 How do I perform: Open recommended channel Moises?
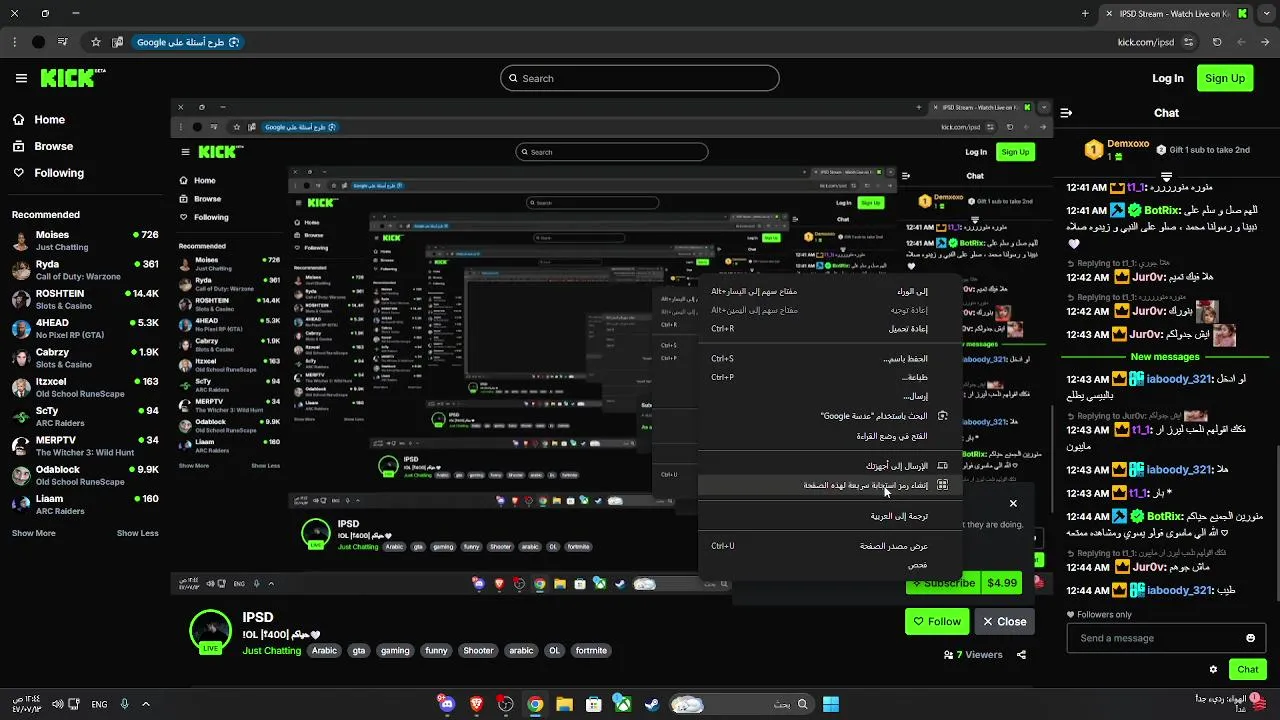coord(85,241)
